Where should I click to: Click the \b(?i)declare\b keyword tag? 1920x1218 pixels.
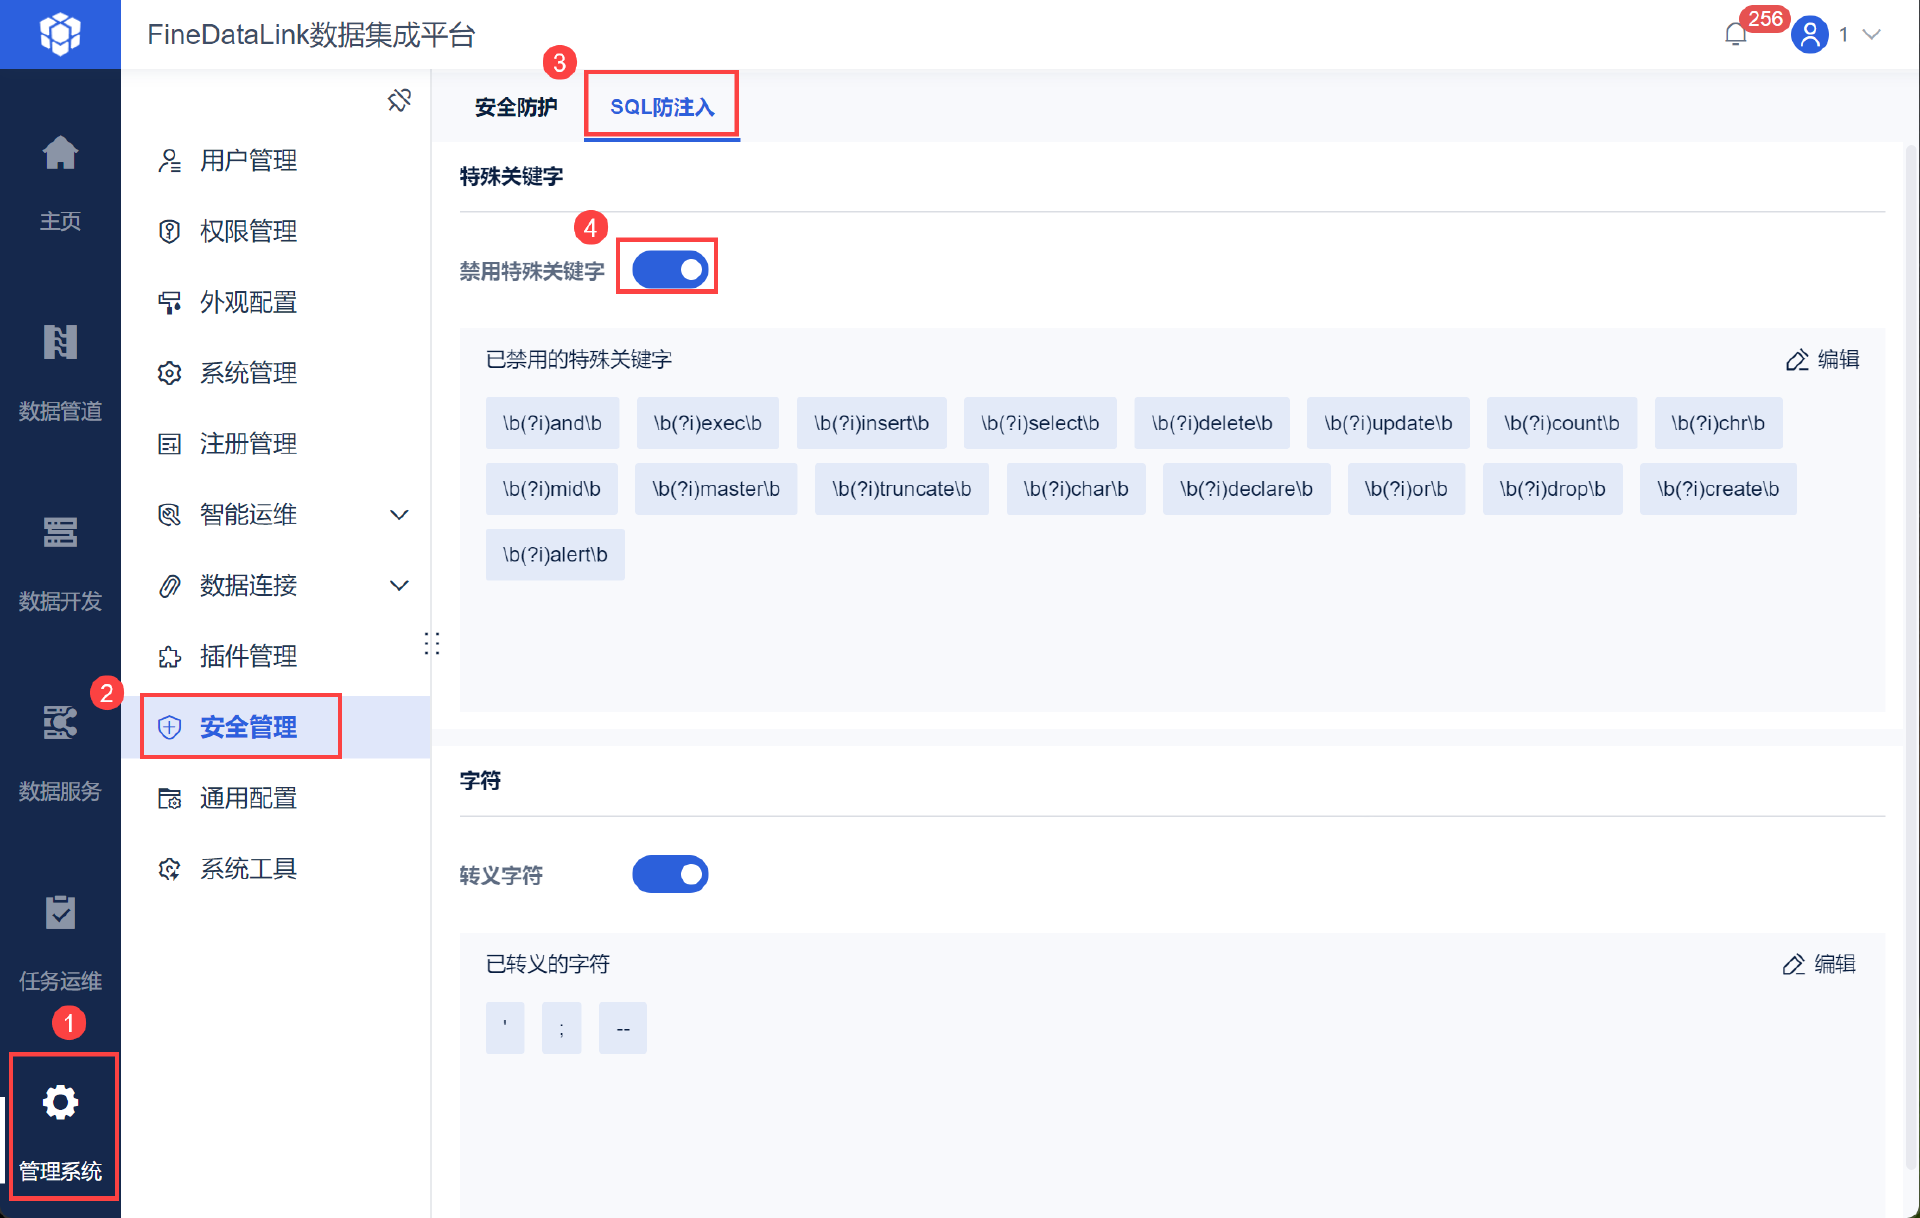pyautogui.click(x=1246, y=489)
